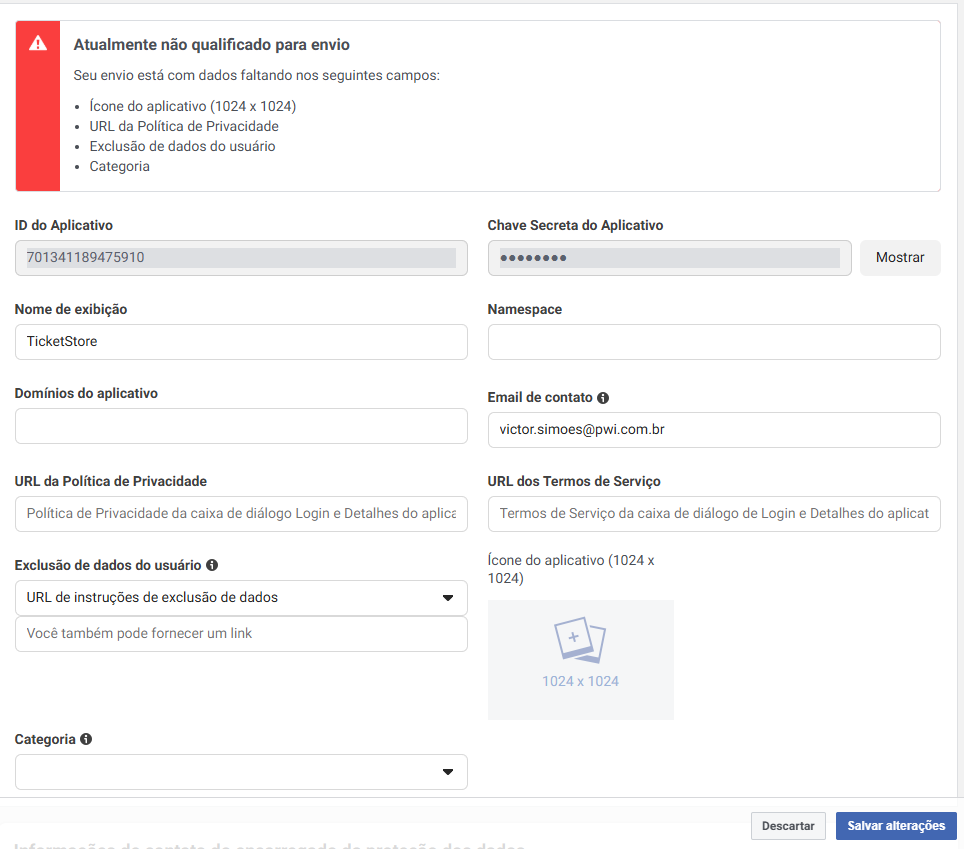
Task: Click the info icon beside Categoria
Action: coord(86,739)
